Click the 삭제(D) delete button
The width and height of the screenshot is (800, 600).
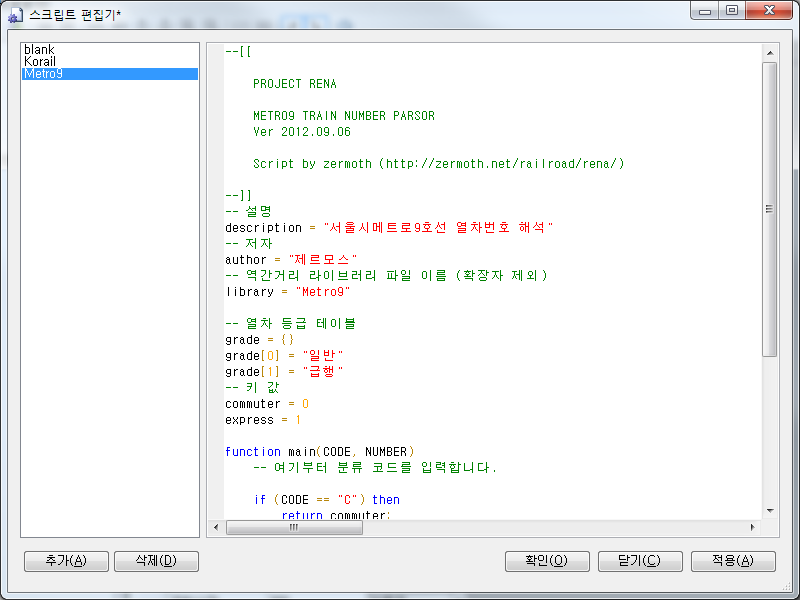[156, 561]
